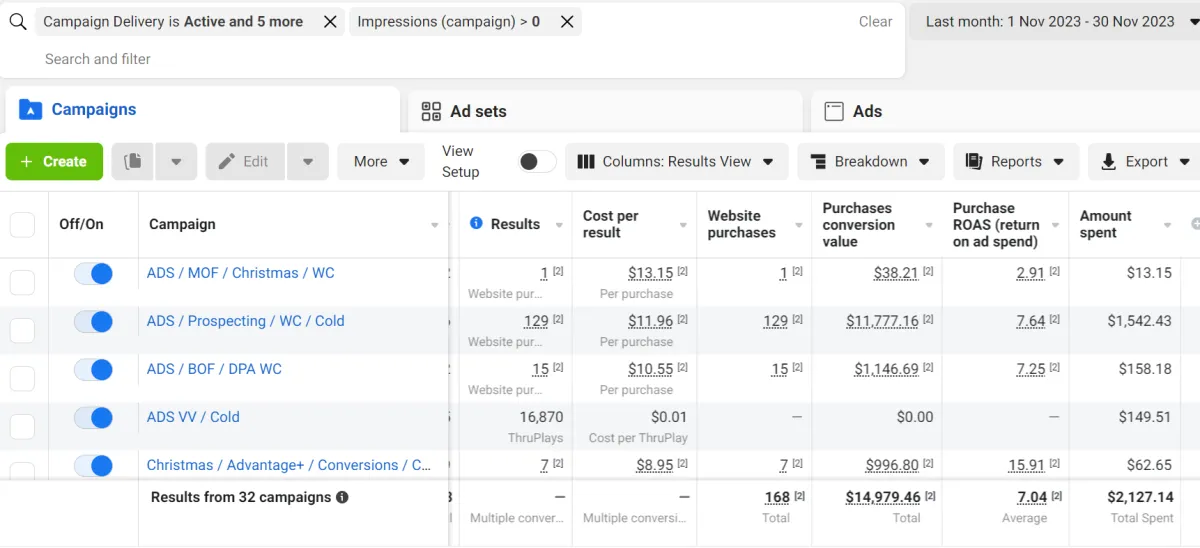Click the search magnifier icon
The width and height of the screenshot is (1200, 548).
pos(17,22)
